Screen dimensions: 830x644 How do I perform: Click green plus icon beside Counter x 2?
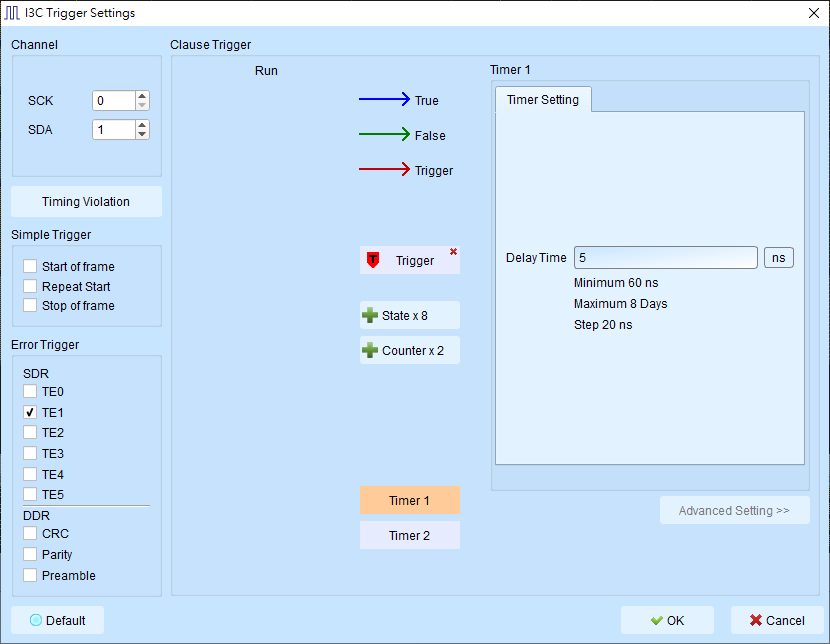(x=369, y=350)
